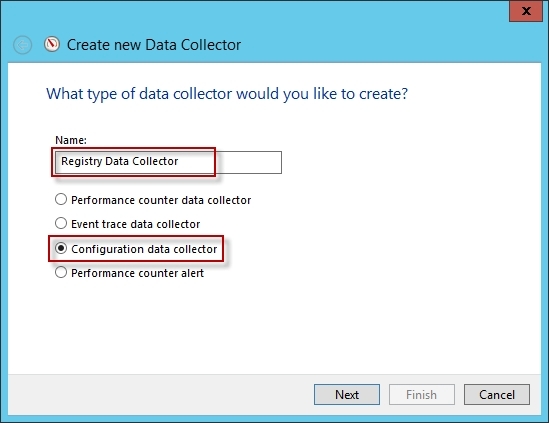Click the Performance Monitor gauge icon
Image resolution: width=549 pixels, height=423 pixels.
click(52, 44)
